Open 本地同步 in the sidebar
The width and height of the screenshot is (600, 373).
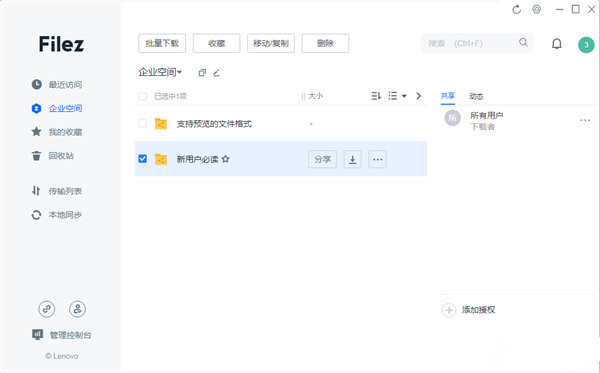[65, 215]
